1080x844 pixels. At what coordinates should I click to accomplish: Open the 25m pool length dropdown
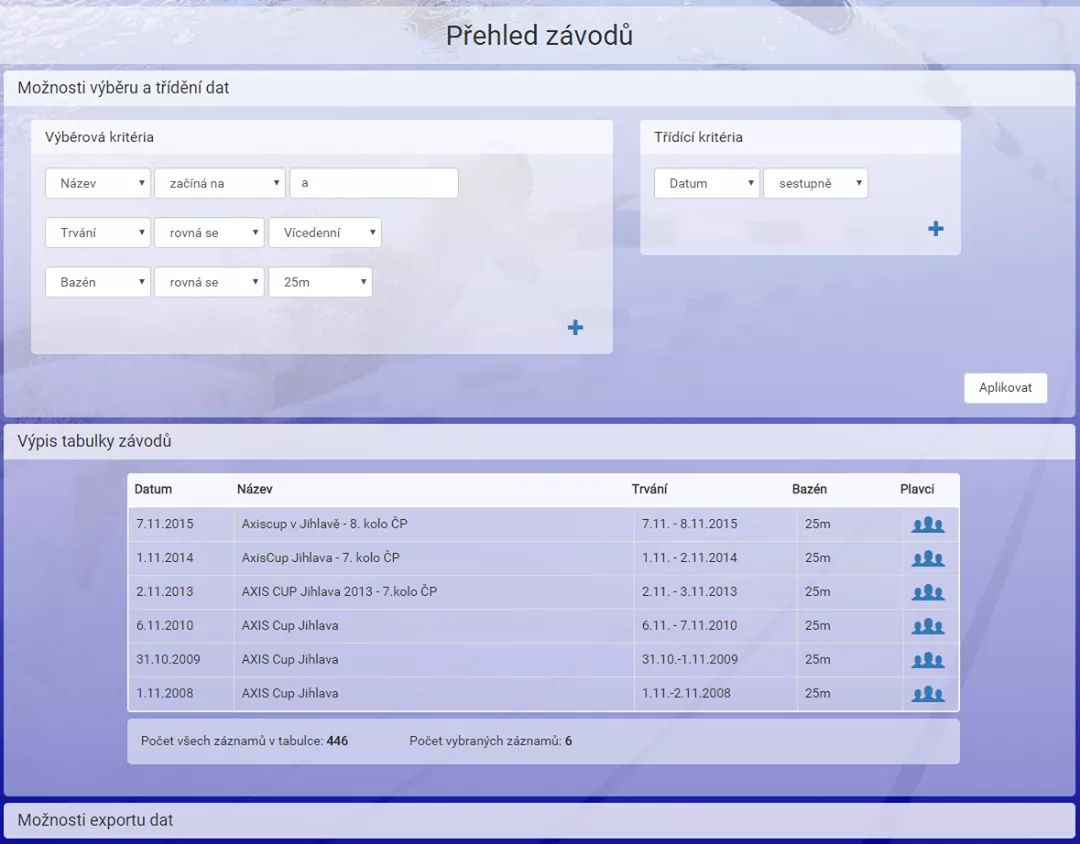(319, 282)
